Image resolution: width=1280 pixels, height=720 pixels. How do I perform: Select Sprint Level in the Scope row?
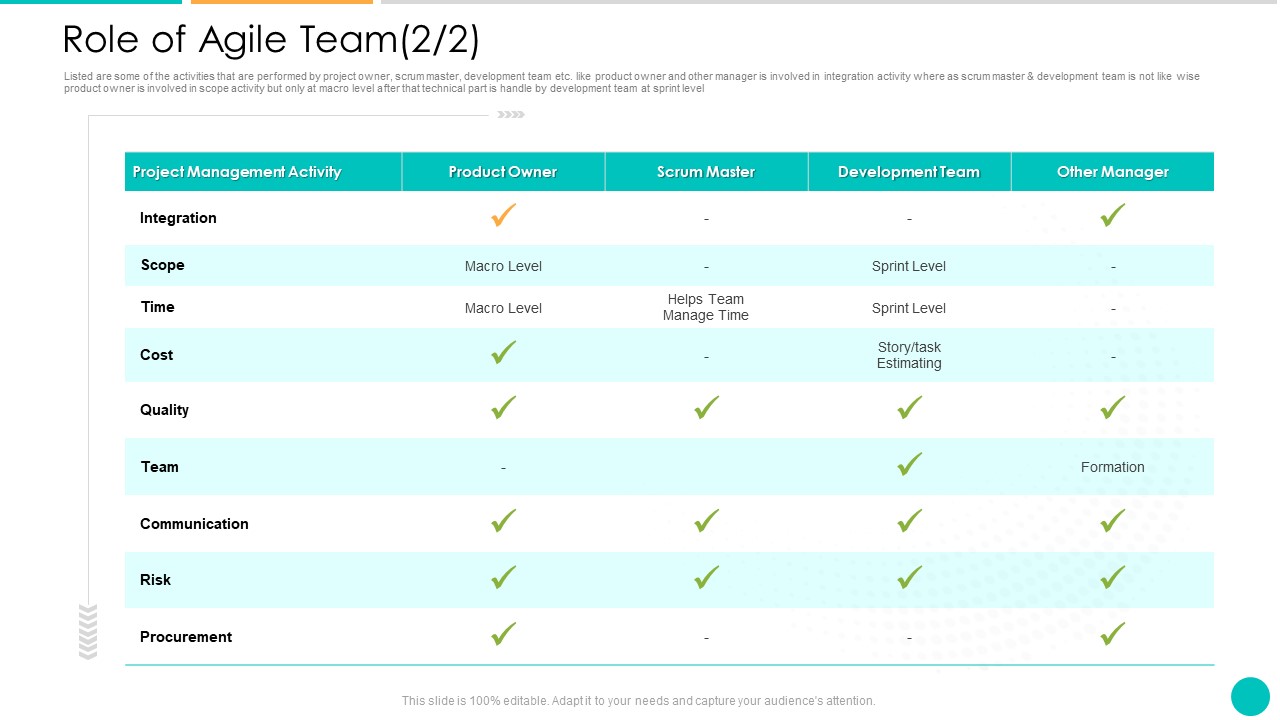(x=909, y=266)
